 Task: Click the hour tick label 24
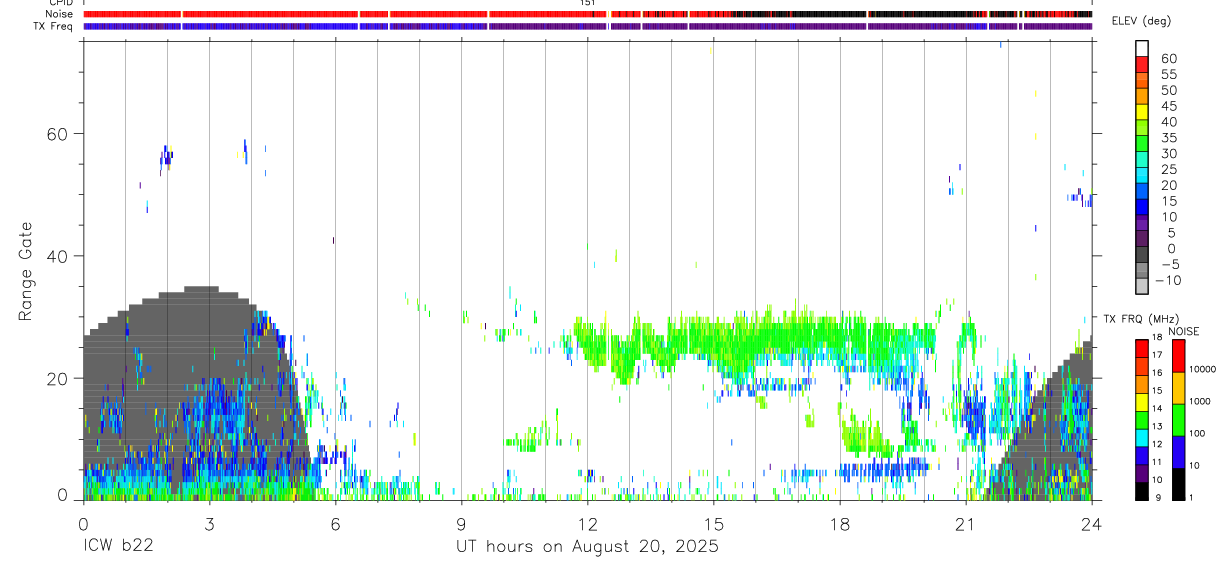[1091, 524]
